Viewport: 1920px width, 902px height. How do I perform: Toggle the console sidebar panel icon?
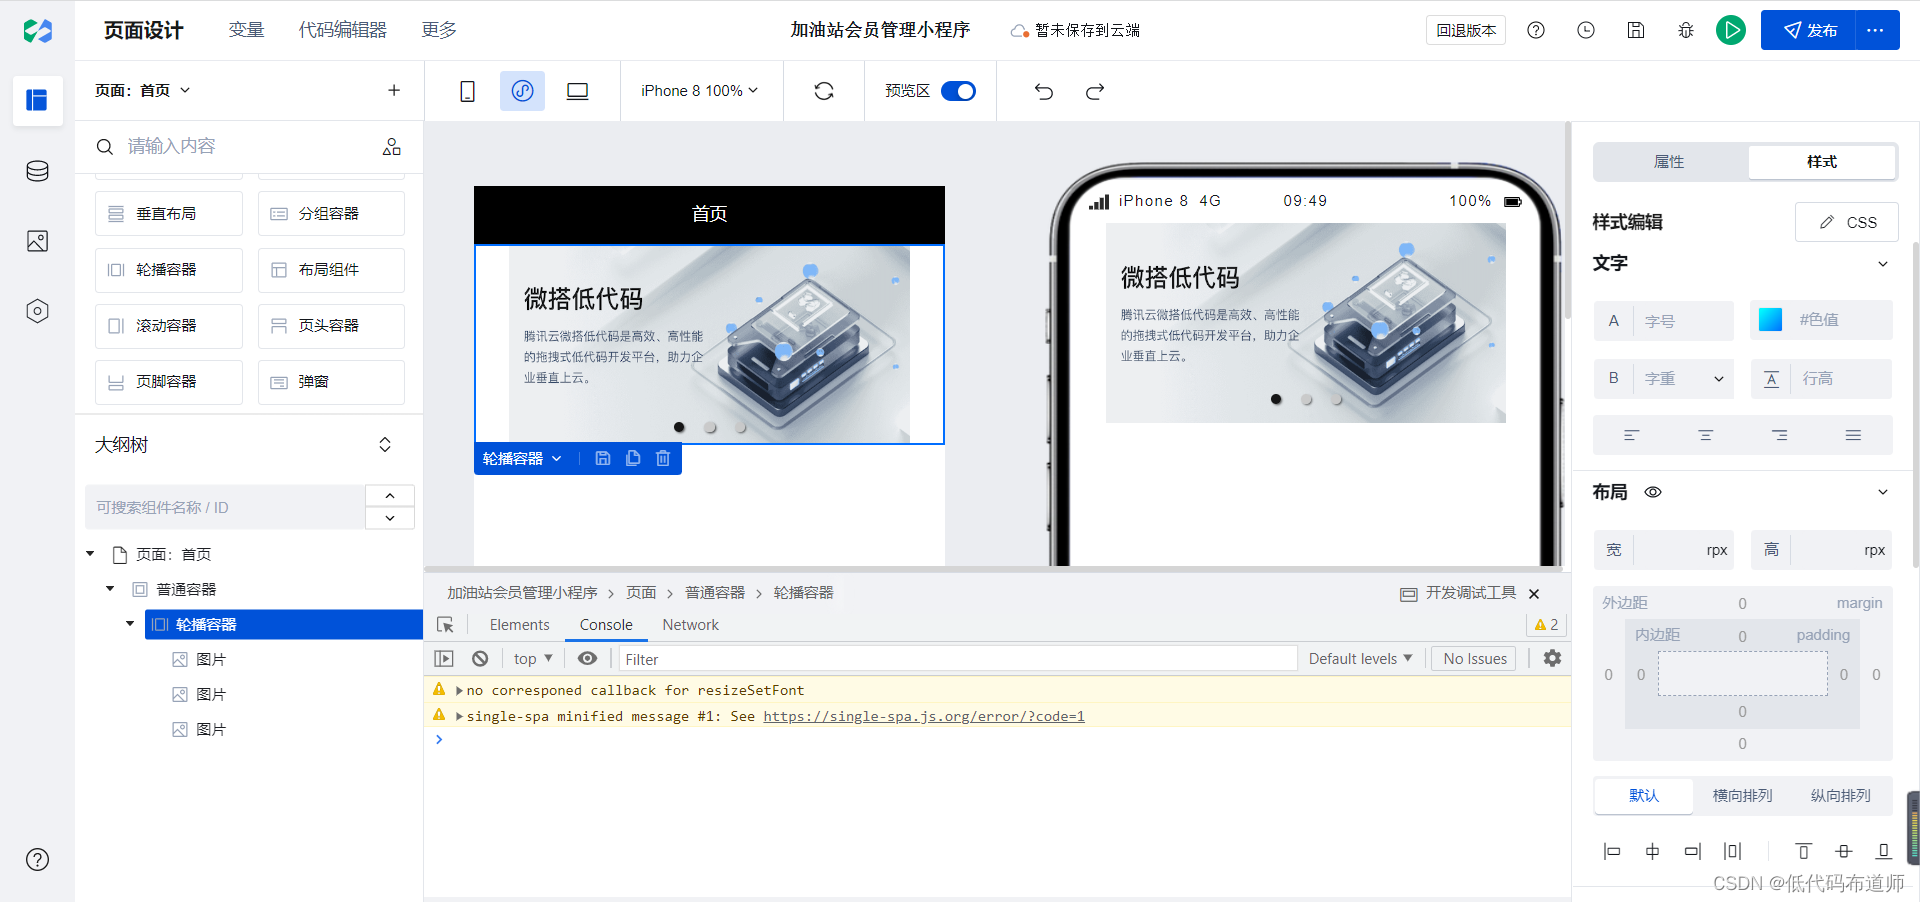coord(444,658)
